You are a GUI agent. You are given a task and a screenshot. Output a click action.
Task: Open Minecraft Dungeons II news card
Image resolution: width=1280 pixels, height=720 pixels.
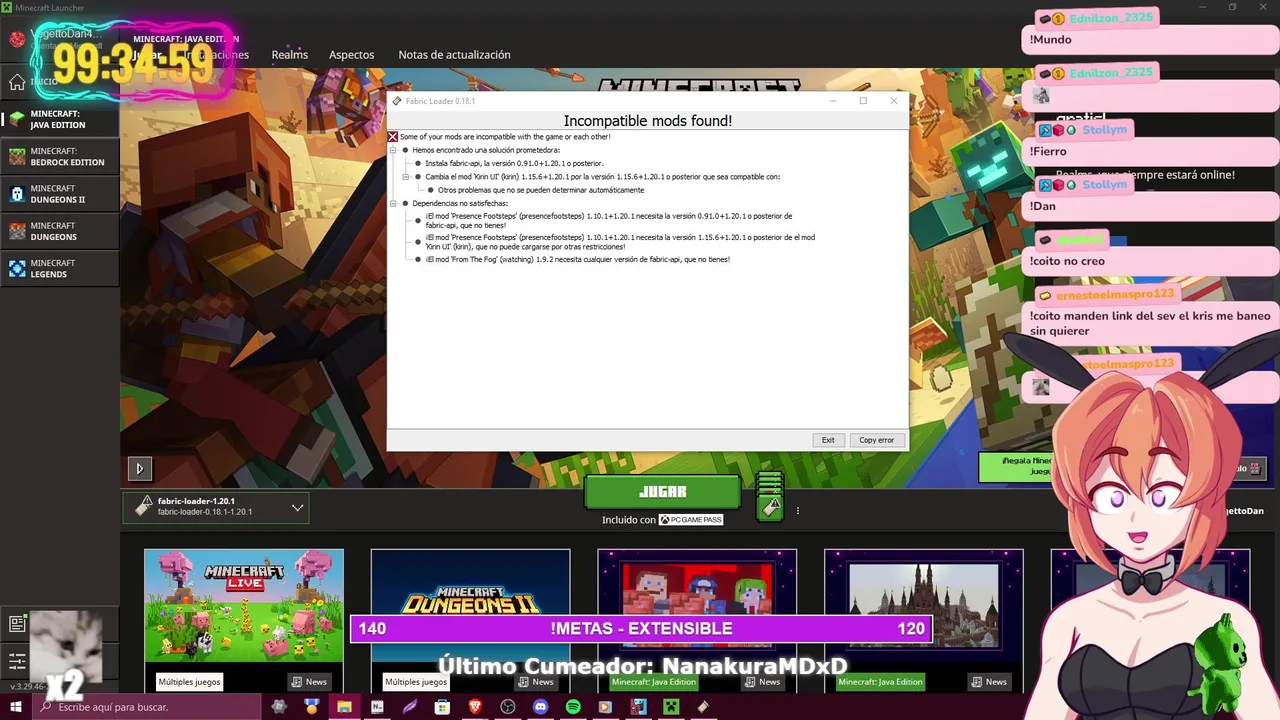470,620
